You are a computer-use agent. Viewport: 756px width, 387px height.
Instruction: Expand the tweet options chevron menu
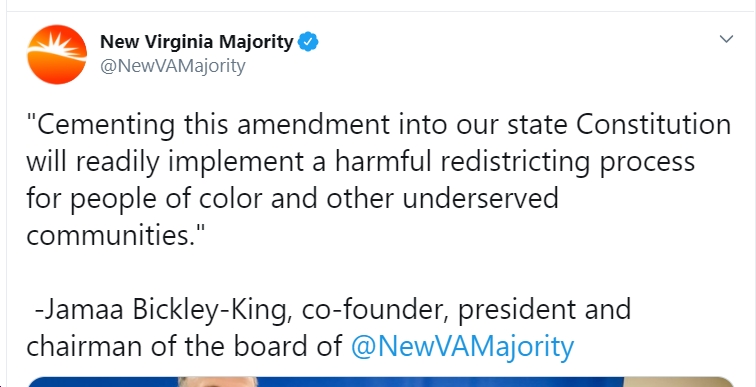726,39
